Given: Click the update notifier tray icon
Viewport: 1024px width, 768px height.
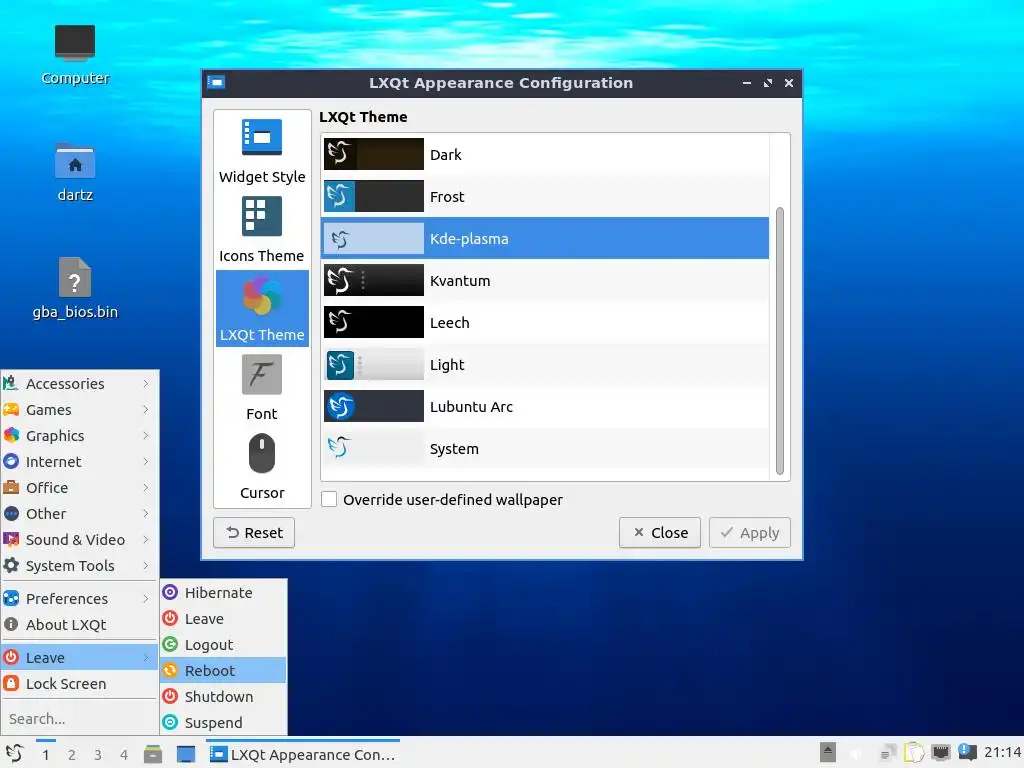Looking at the screenshot, I should 967,752.
